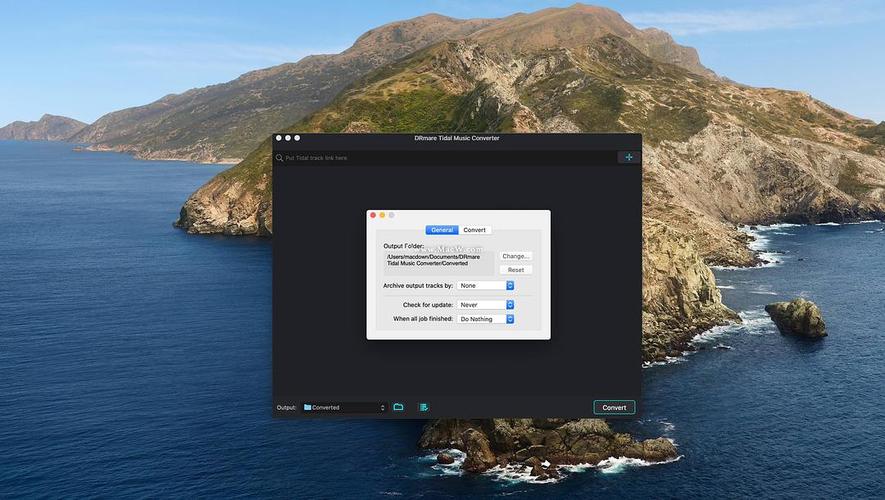This screenshot has width=885, height=500.
Task: Open the When all job finished dropdown
Action: pyautogui.click(x=485, y=319)
